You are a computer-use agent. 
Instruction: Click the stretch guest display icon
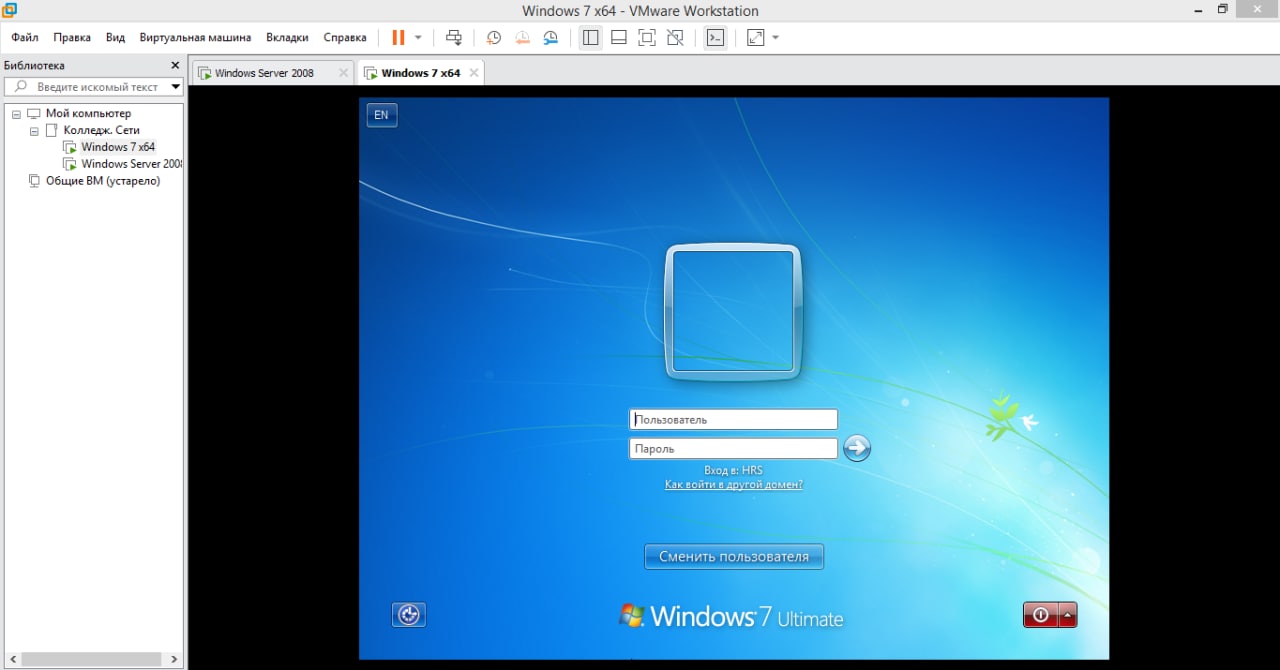tap(756, 38)
